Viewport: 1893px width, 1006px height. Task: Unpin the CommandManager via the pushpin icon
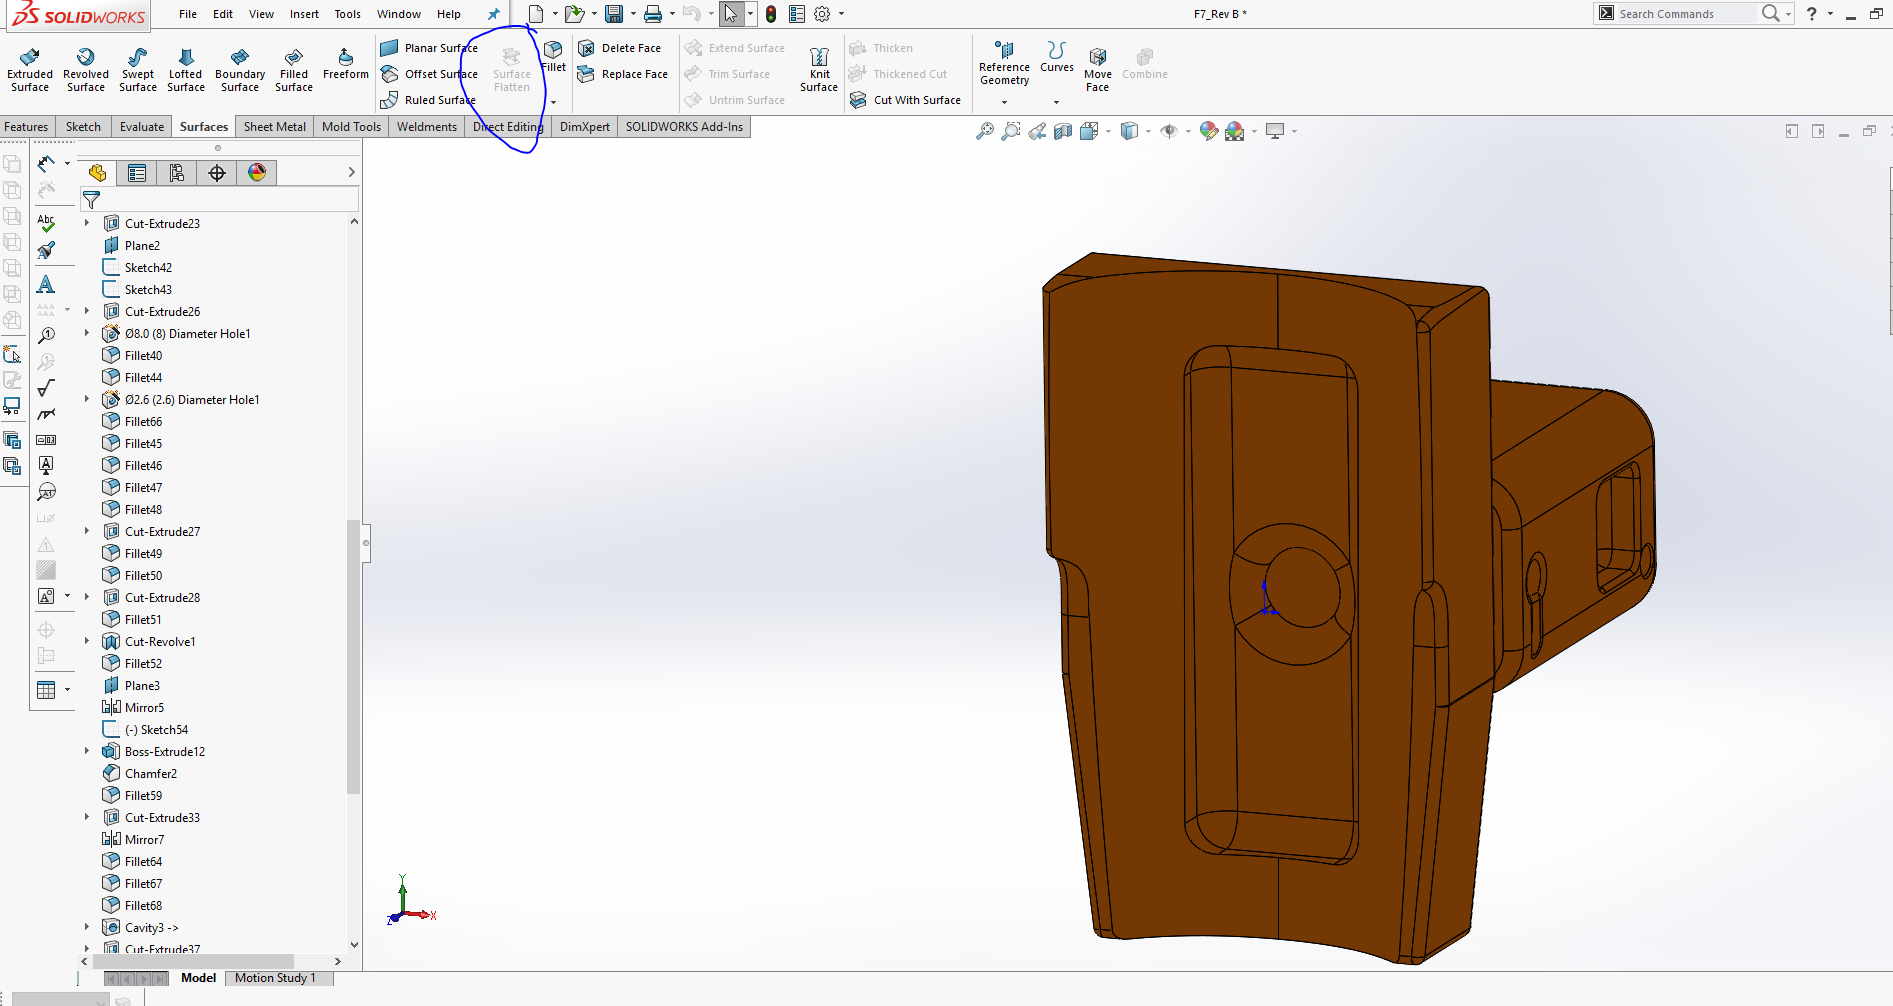492,14
